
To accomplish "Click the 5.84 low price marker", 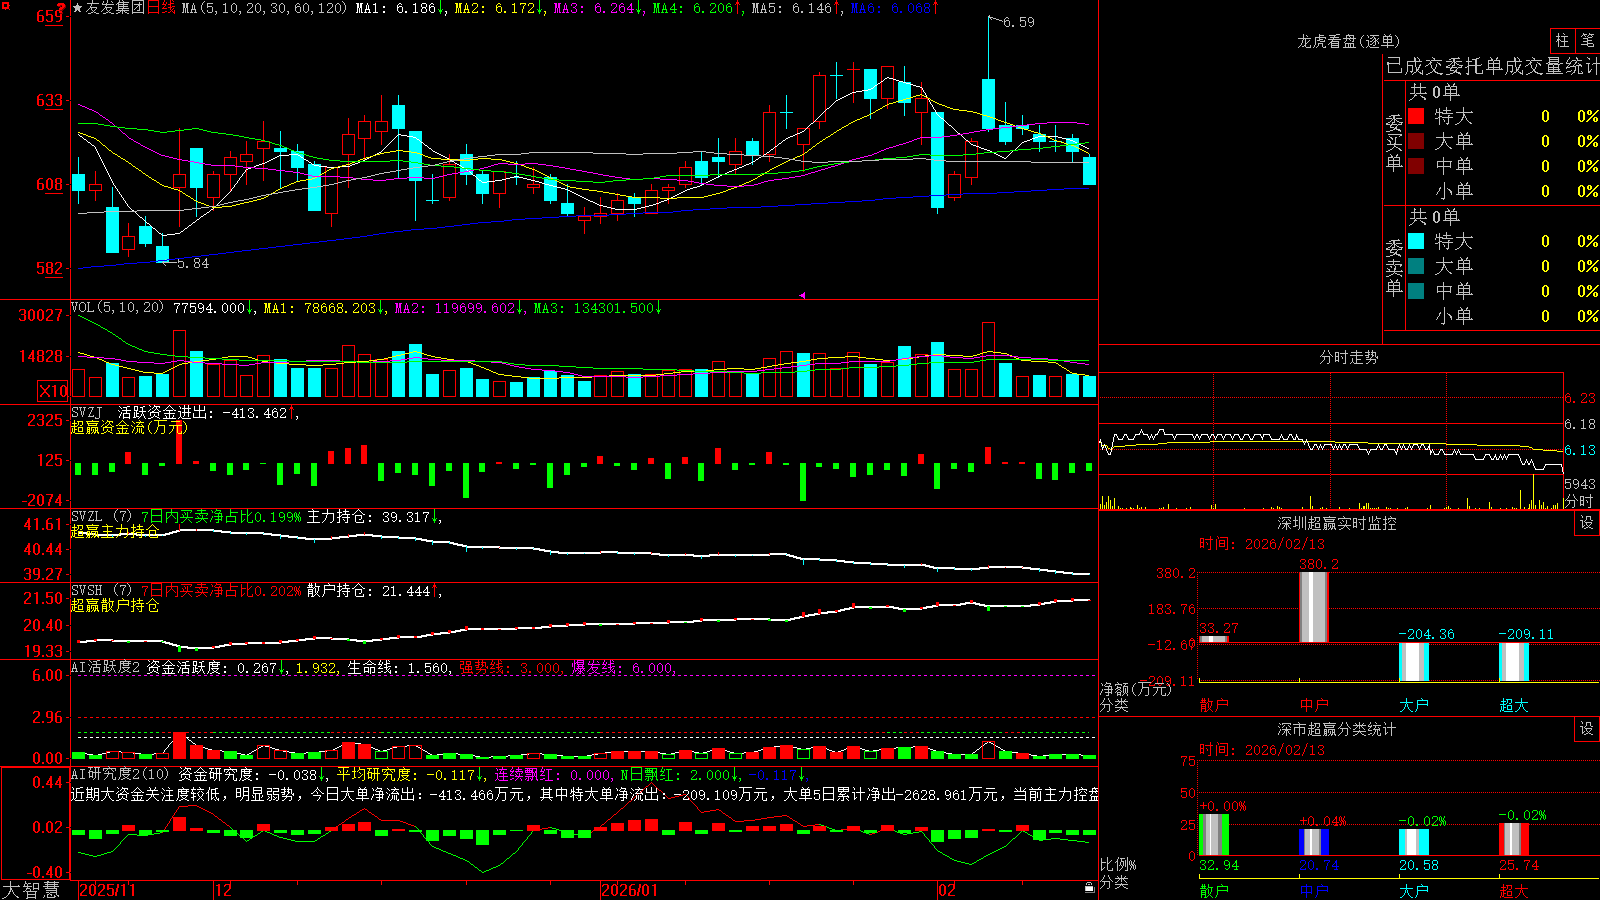I will tap(193, 263).
